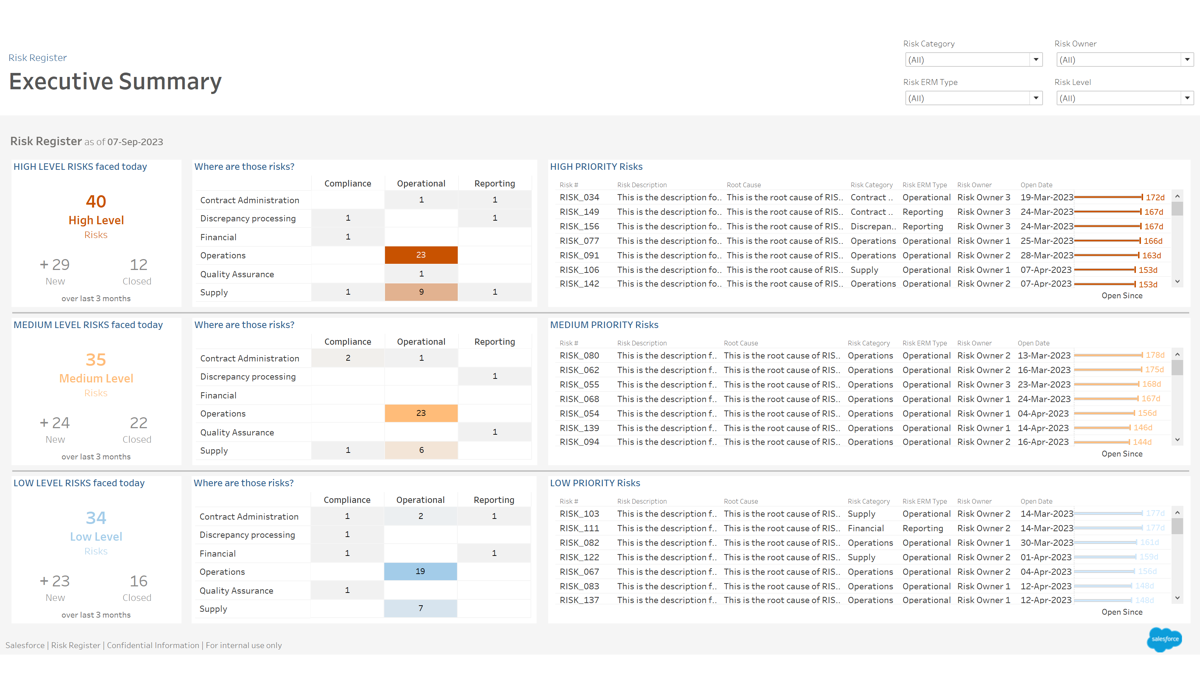Click the 35 Medium Level risks number
The height and width of the screenshot is (680, 1200).
coord(96,360)
